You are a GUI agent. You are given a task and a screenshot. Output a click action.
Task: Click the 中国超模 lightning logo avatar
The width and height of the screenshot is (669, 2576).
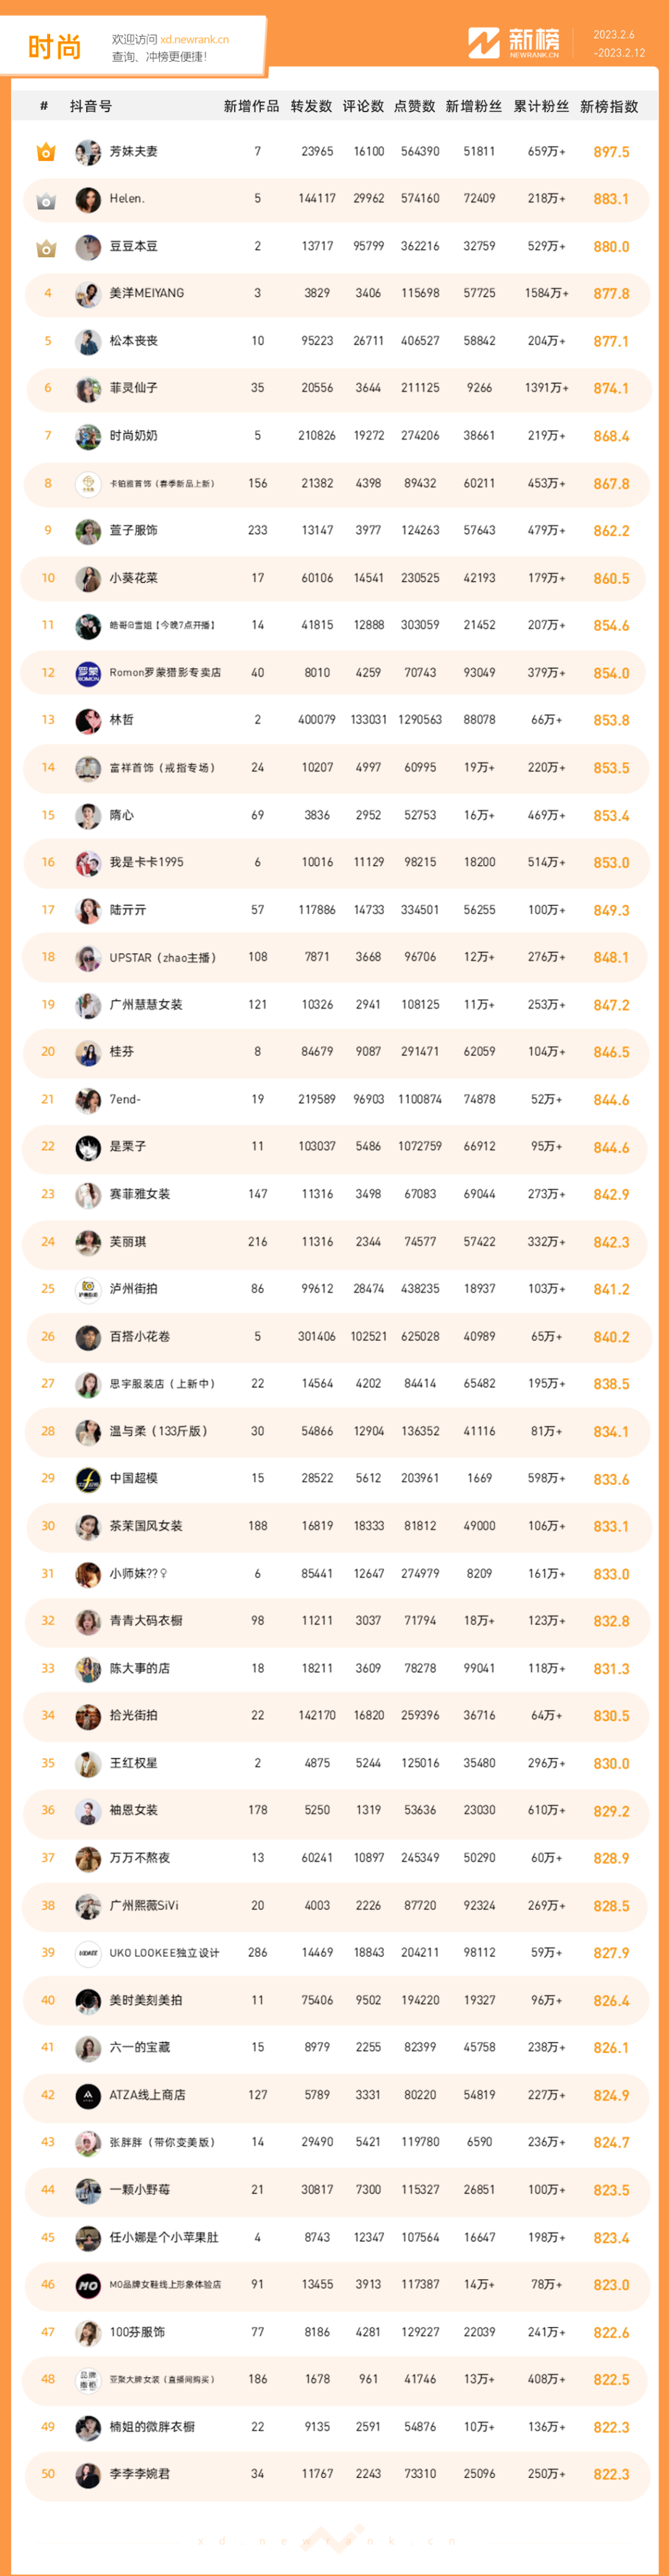pos(88,1479)
